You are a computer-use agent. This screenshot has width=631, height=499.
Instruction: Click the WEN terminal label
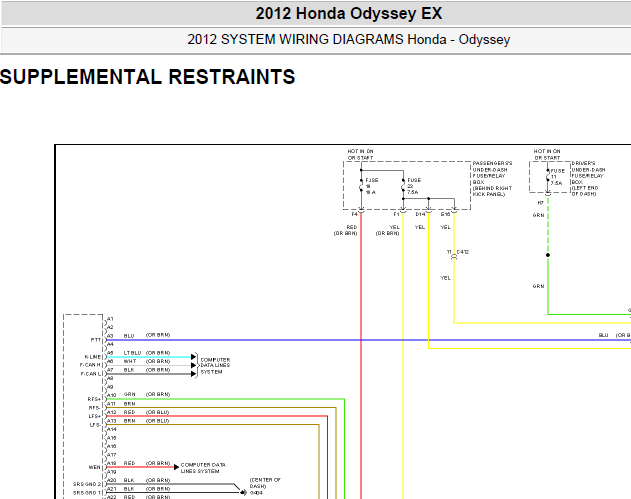95,467
